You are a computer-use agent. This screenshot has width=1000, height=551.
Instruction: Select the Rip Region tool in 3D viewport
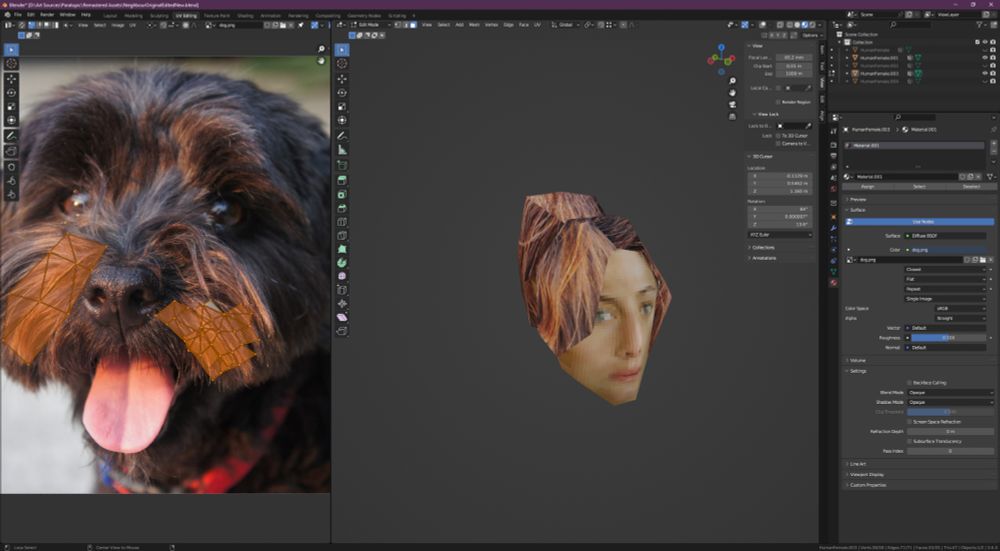[342, 331]
